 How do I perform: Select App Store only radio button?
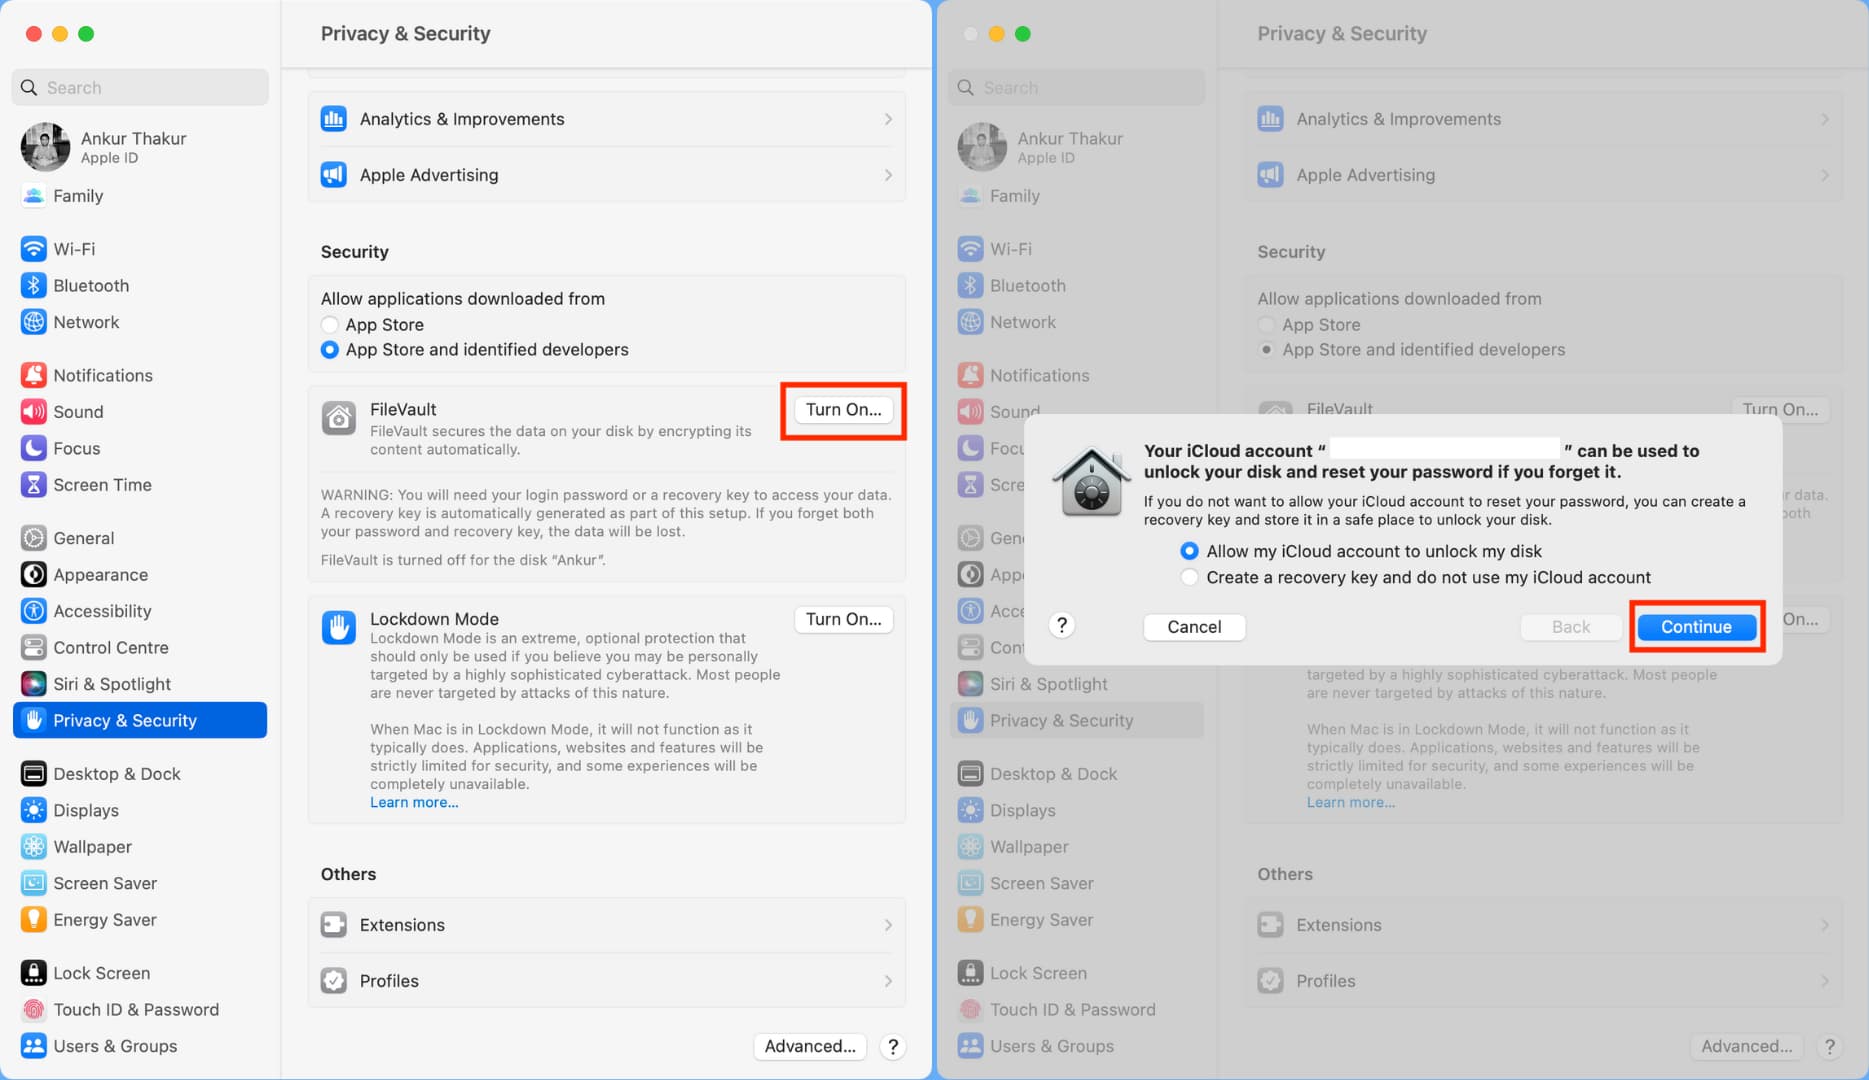point(329,325)
